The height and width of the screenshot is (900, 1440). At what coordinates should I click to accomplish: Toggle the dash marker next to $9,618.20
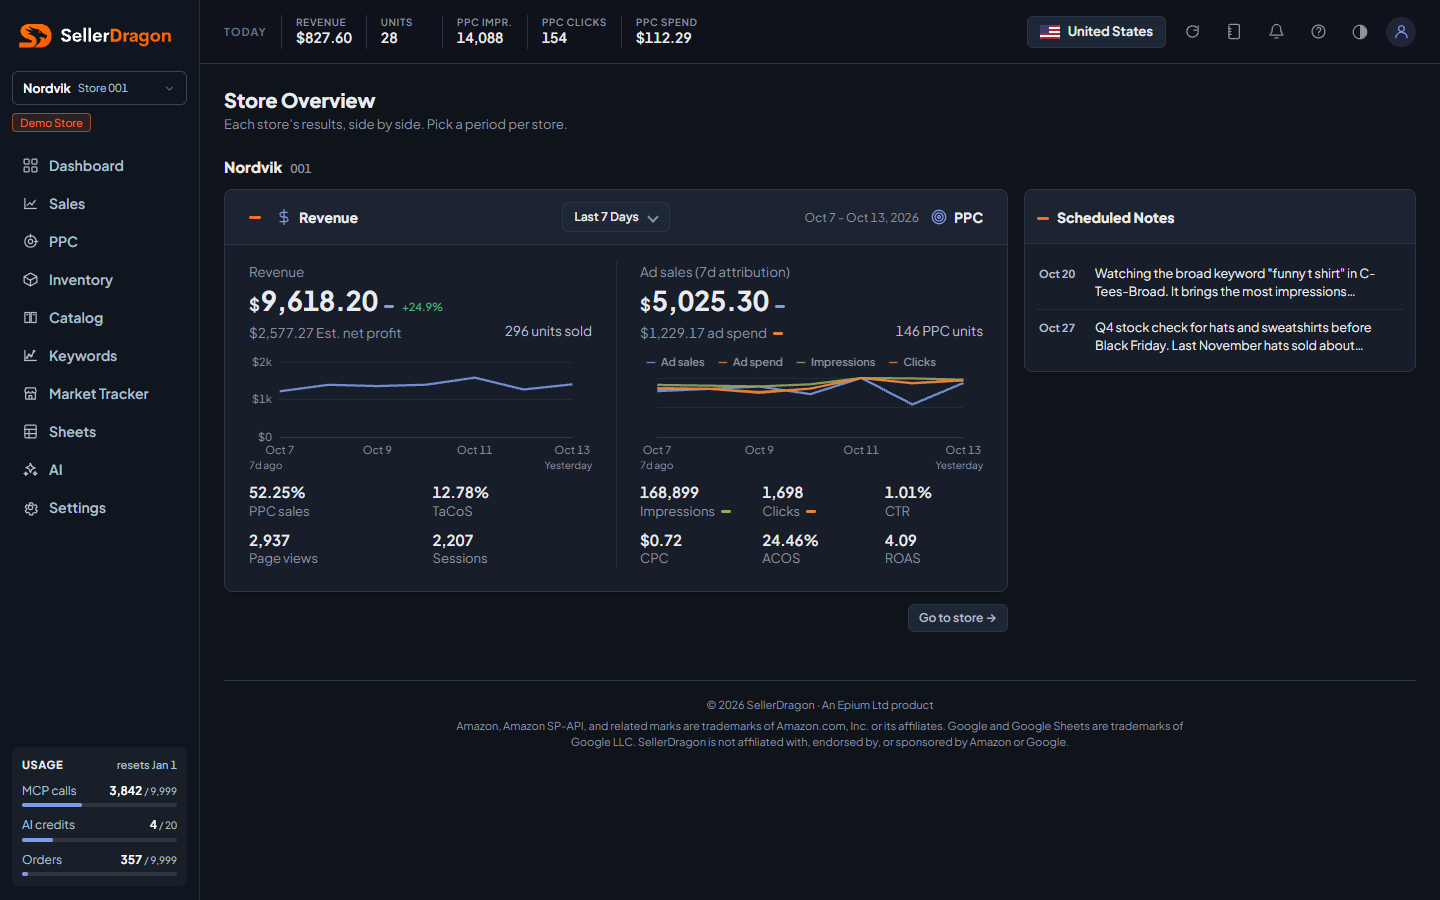pos(389,307)
